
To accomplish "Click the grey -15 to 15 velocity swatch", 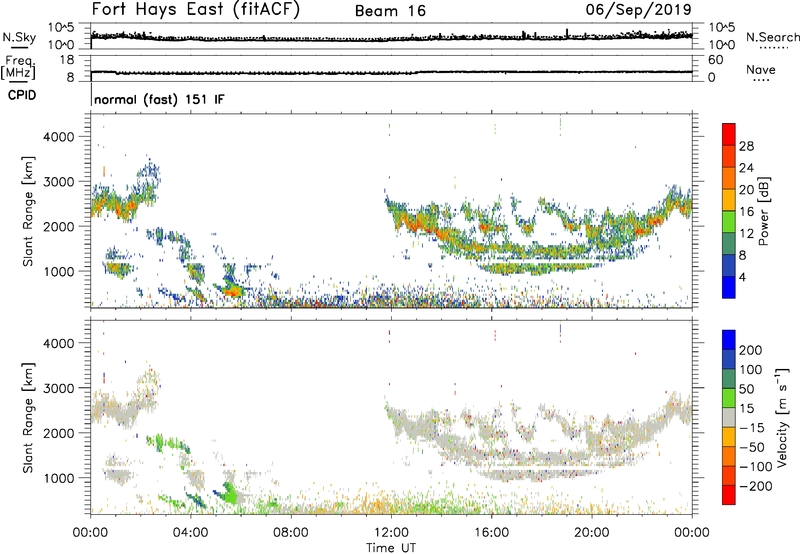I will (729, 417).
